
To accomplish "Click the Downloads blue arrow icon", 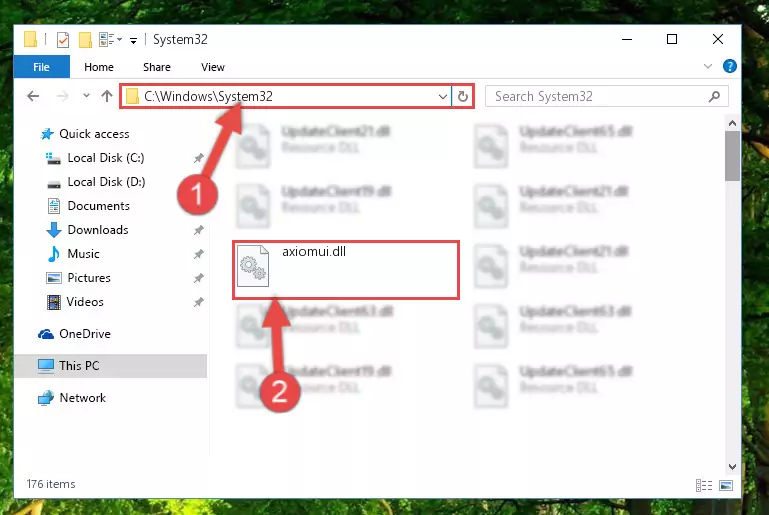I will [x=54, y=230].
